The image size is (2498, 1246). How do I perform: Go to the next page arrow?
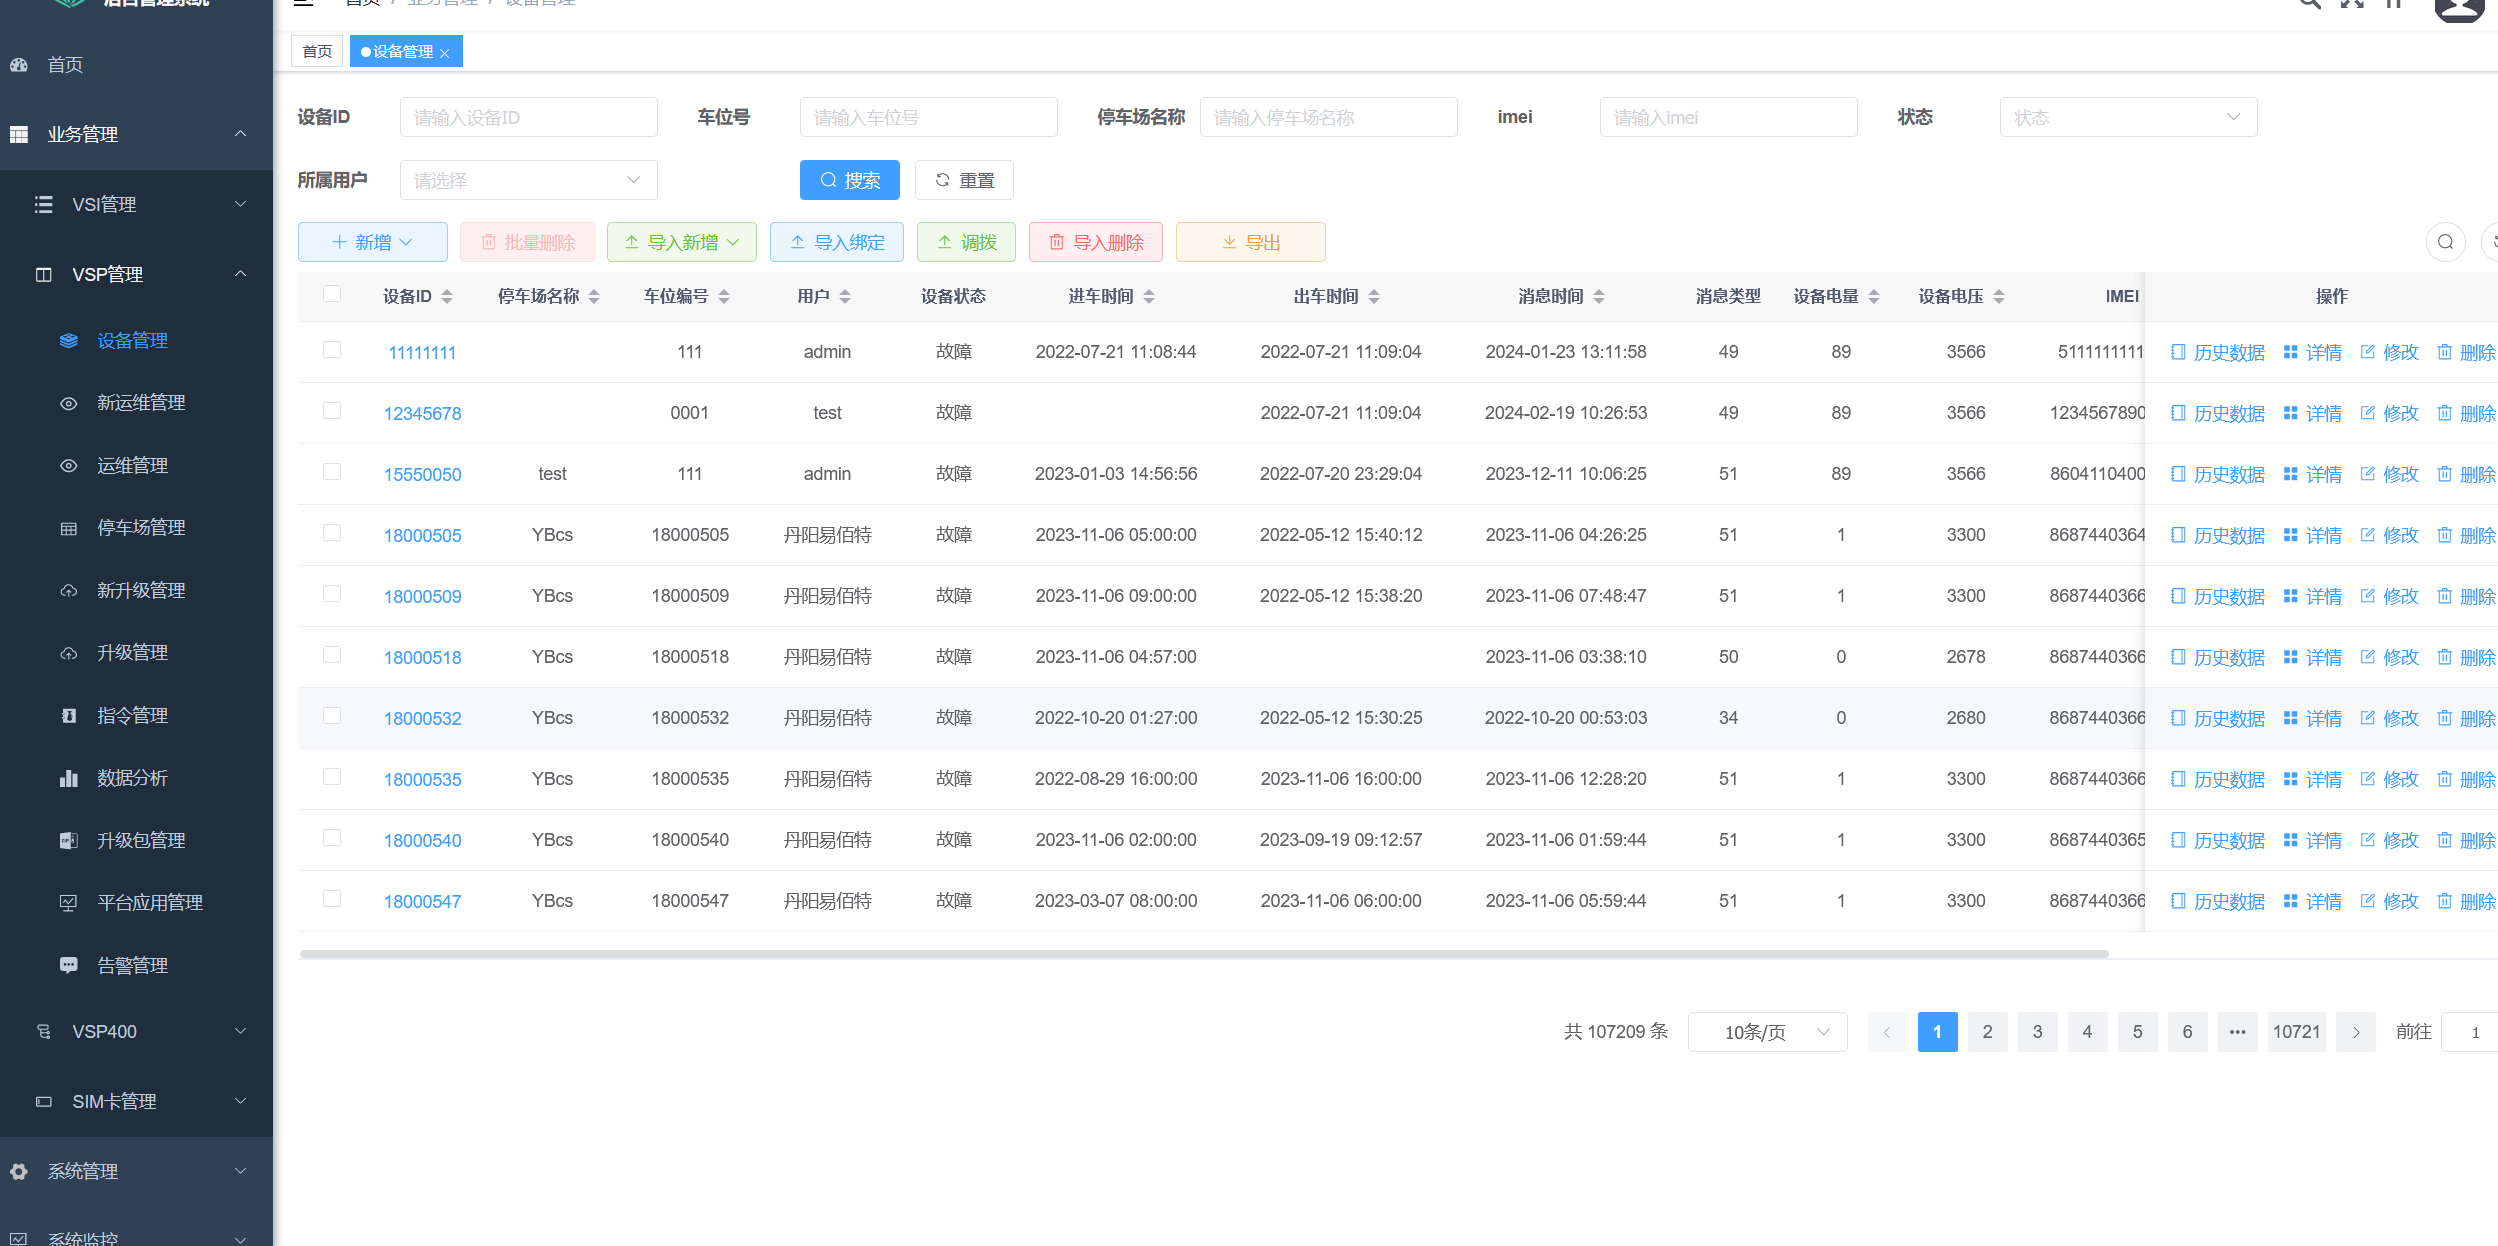[x=2355, y=1032]
